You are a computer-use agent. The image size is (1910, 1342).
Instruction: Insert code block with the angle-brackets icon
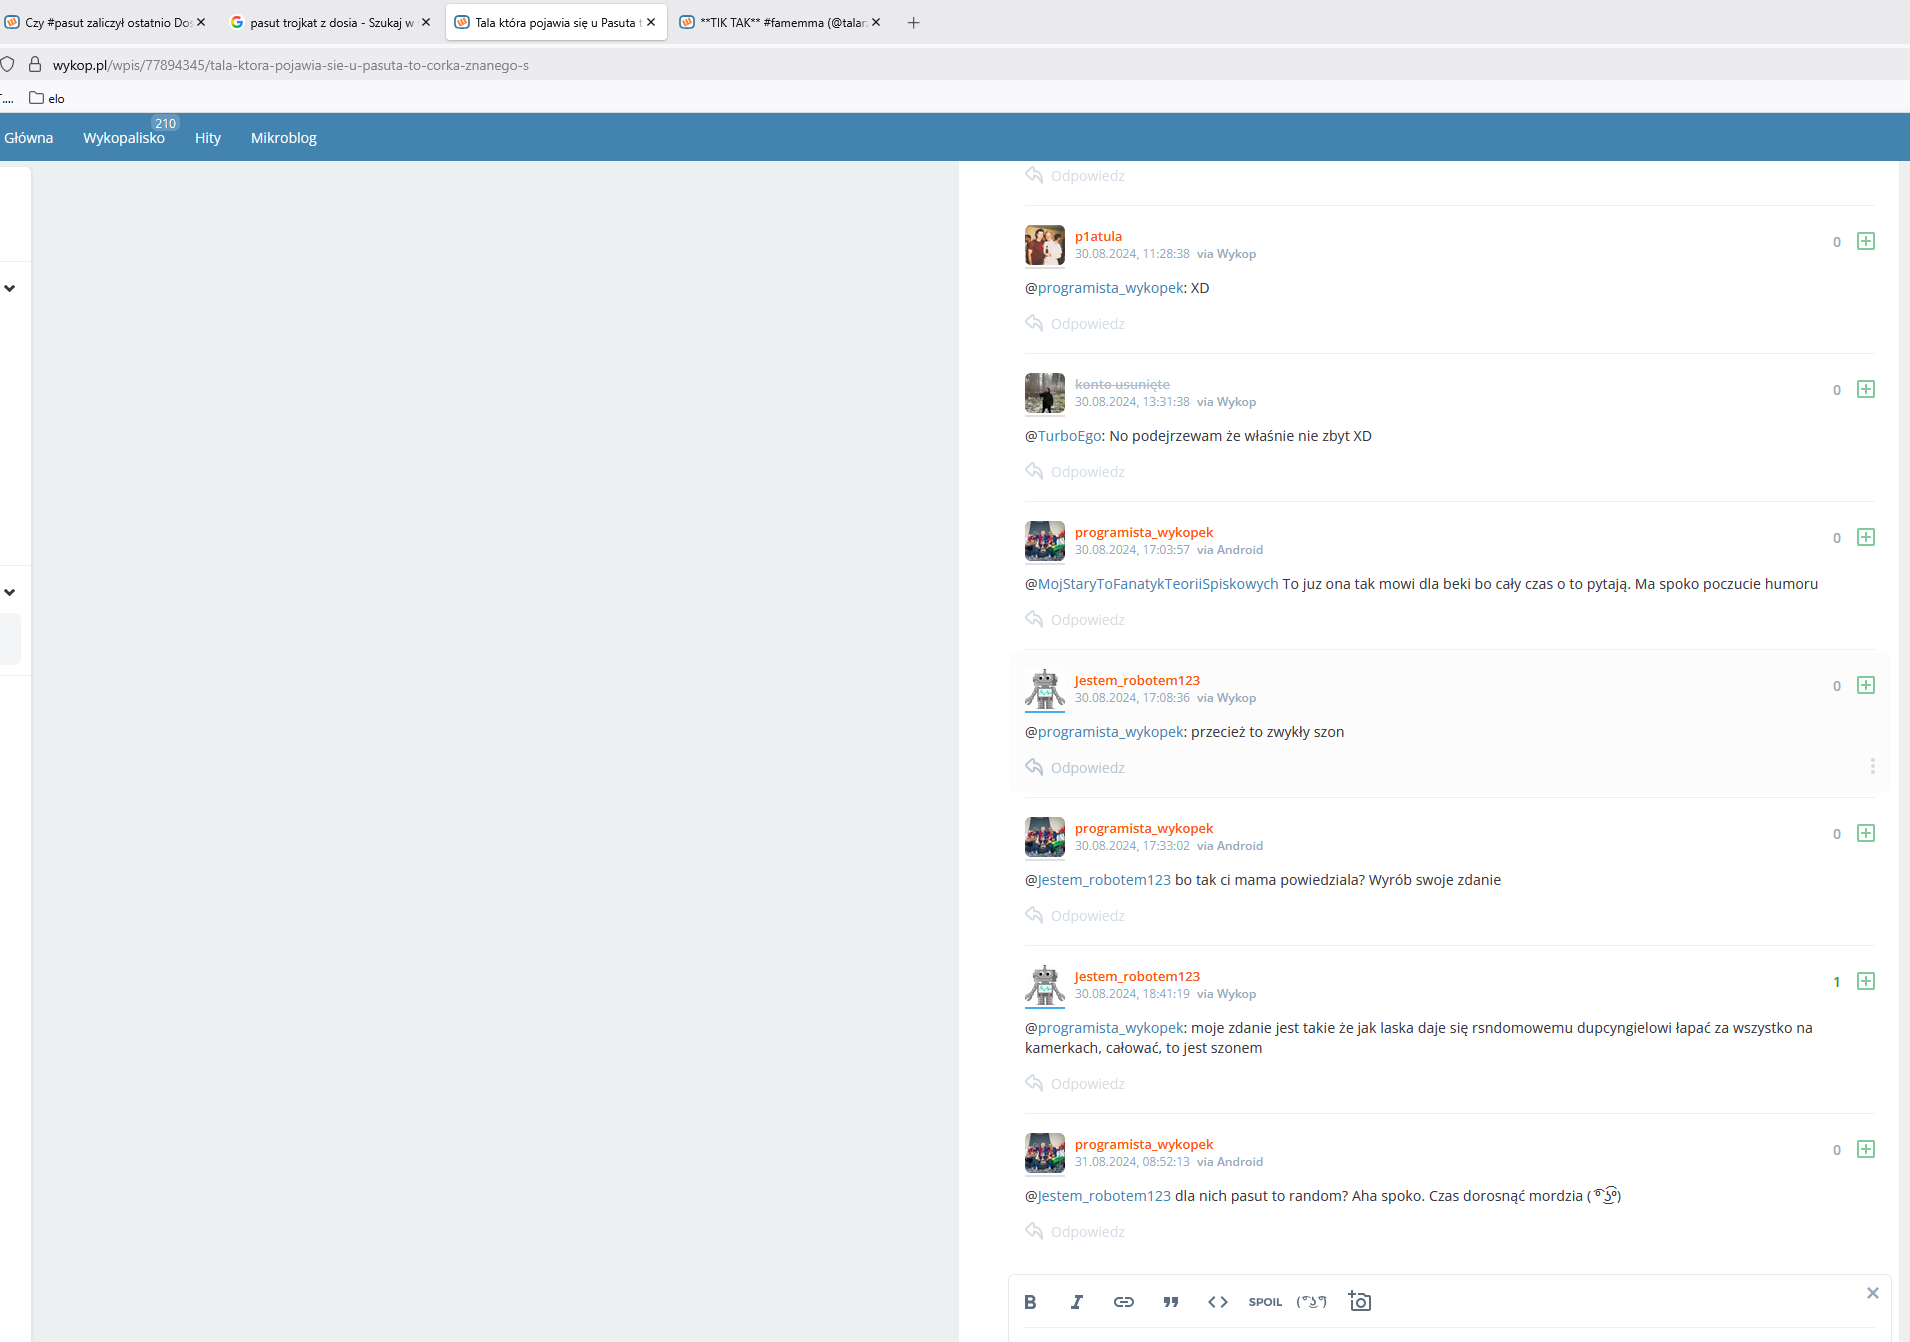click(x=1218, y=1302)
